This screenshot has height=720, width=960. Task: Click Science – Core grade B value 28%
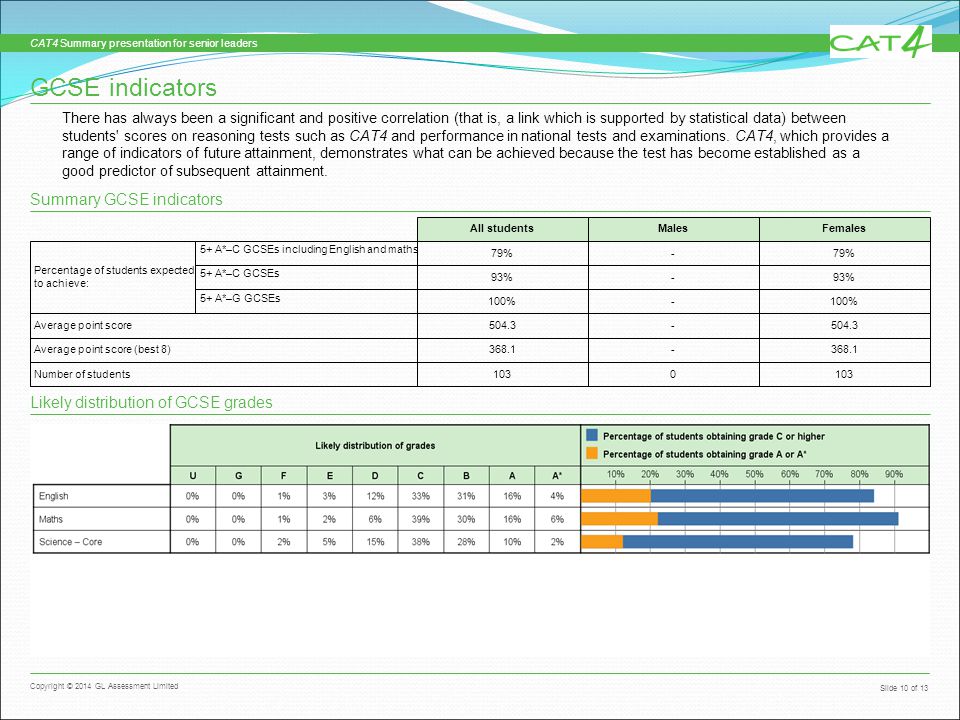[x=466, y=542]
